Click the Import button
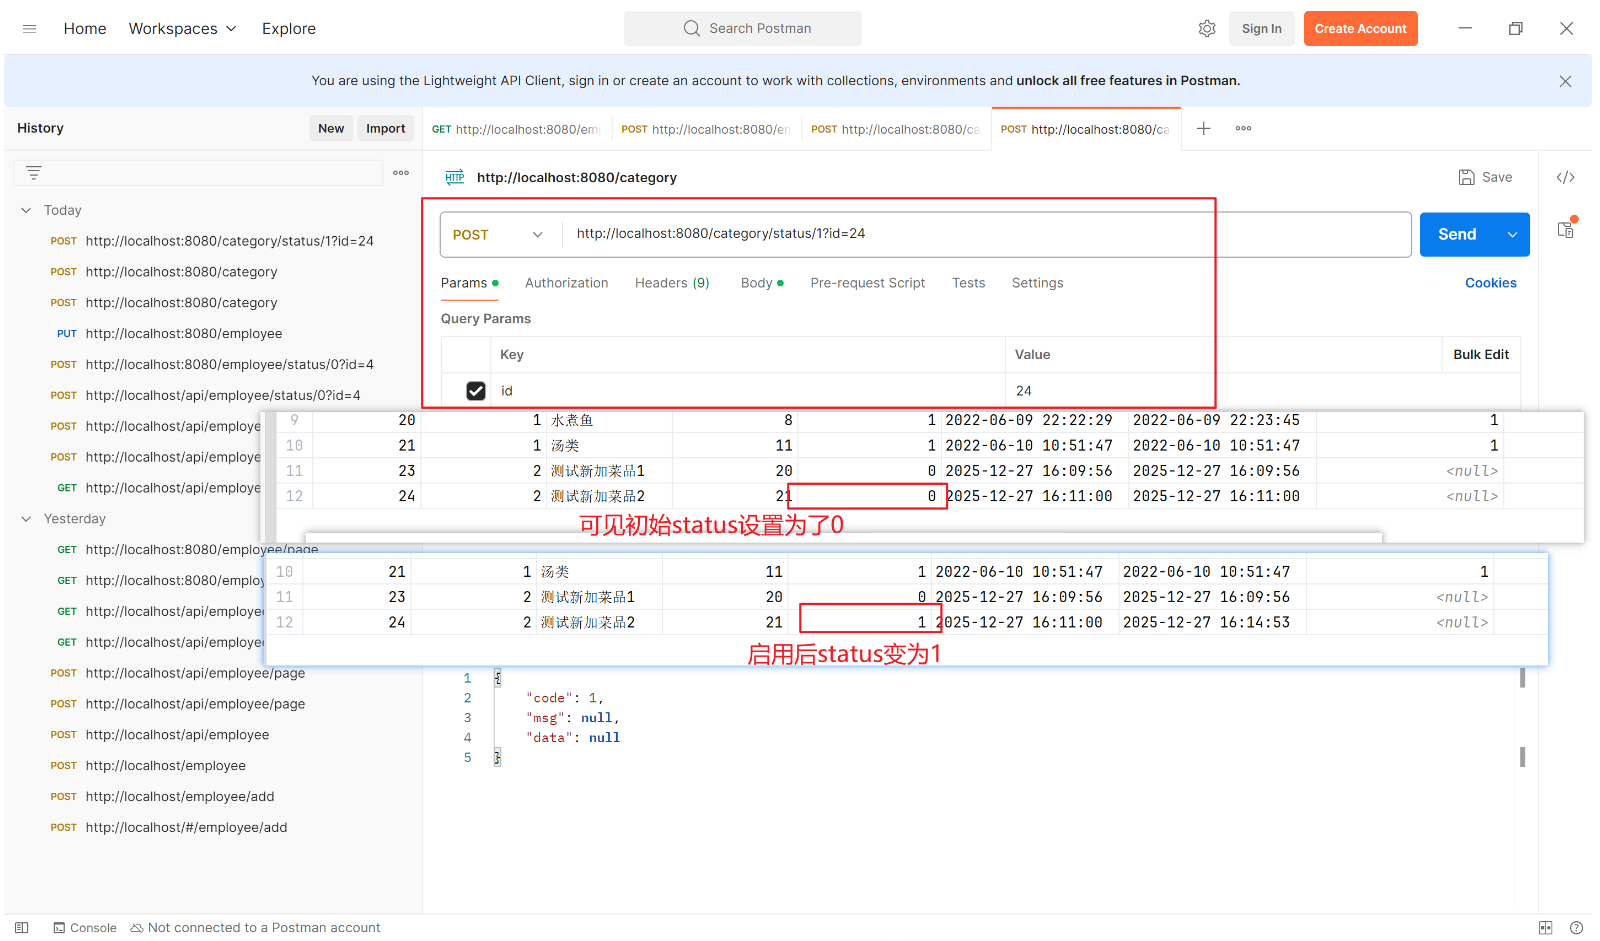This screenshot has height=941, width=1600. [385, 128]
